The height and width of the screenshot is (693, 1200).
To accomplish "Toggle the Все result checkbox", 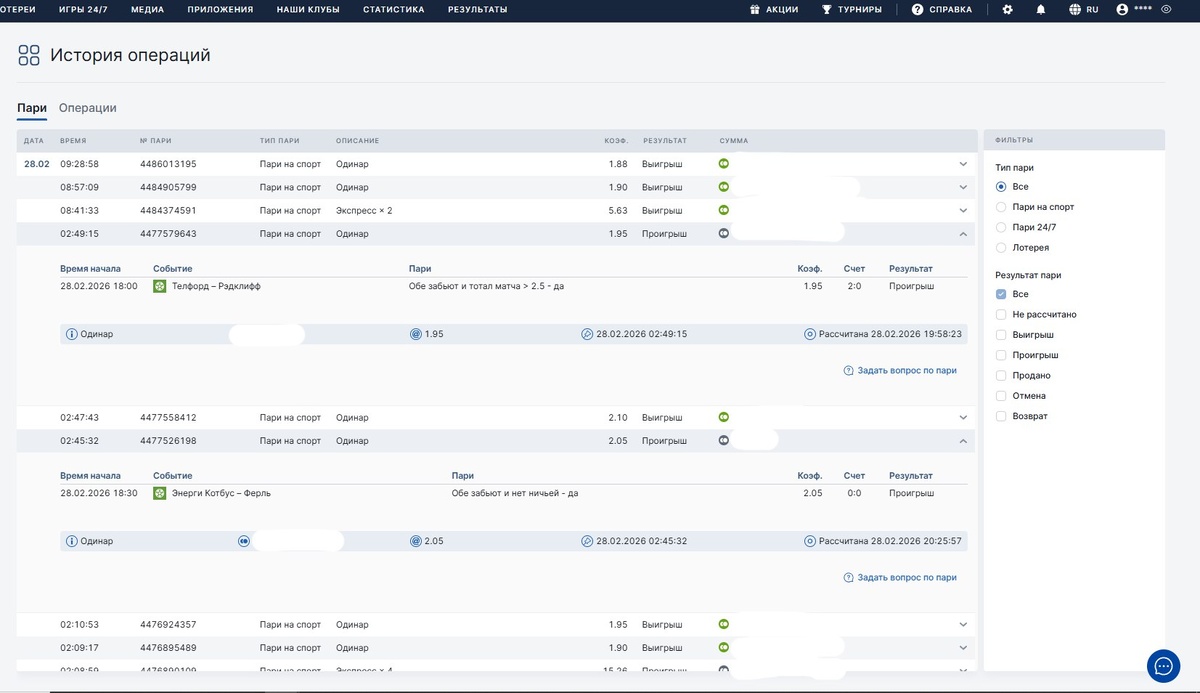I will [x=1001, y=295].
